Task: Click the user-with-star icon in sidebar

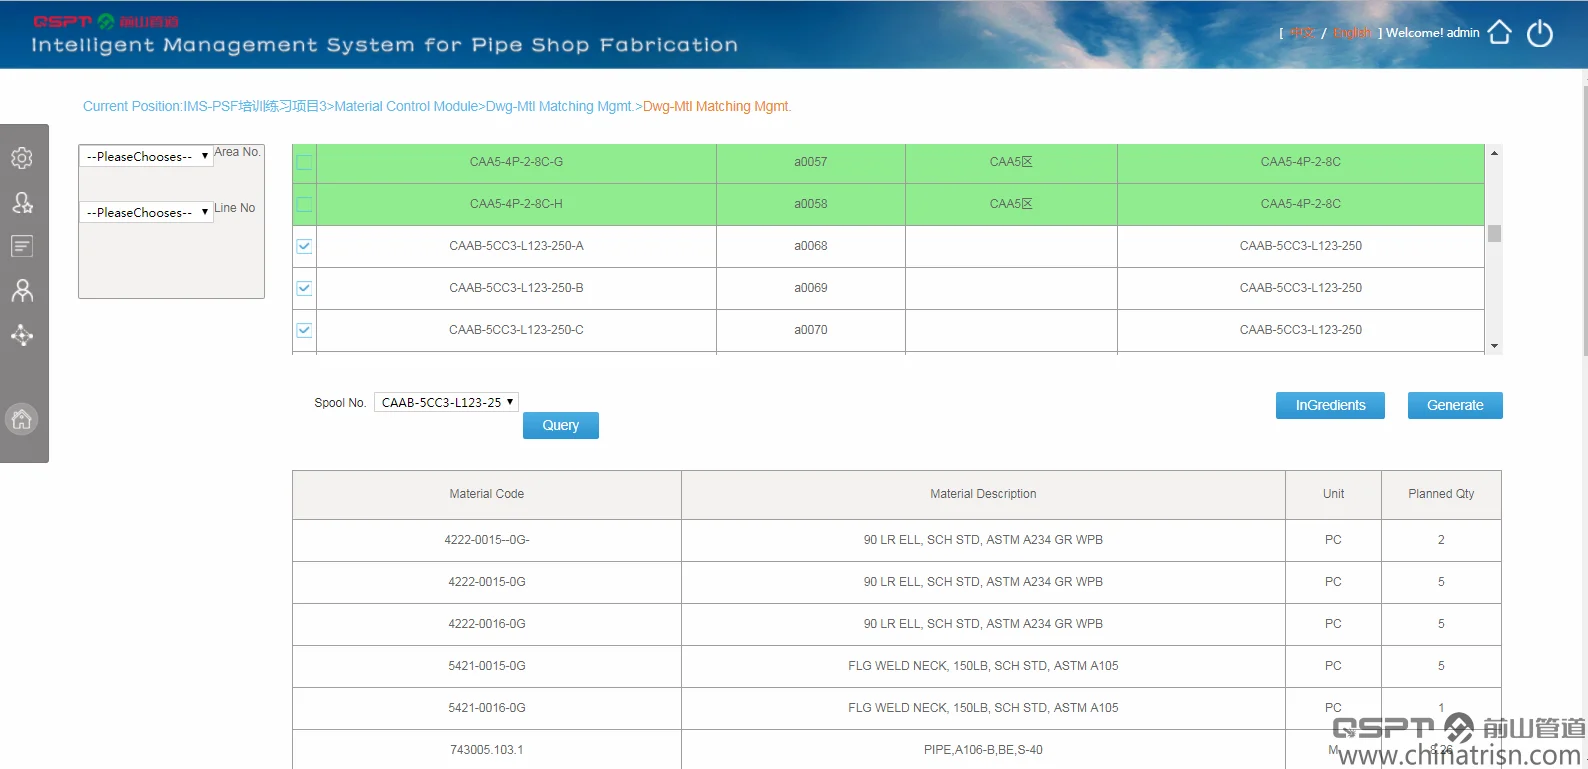Action: 22,203
